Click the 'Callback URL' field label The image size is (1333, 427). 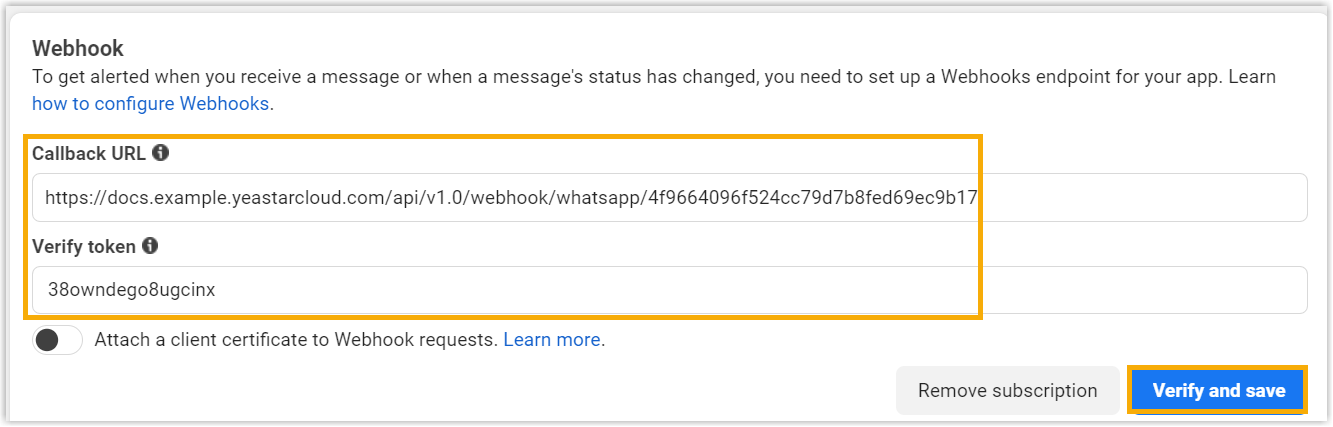(x=89, y=154)
